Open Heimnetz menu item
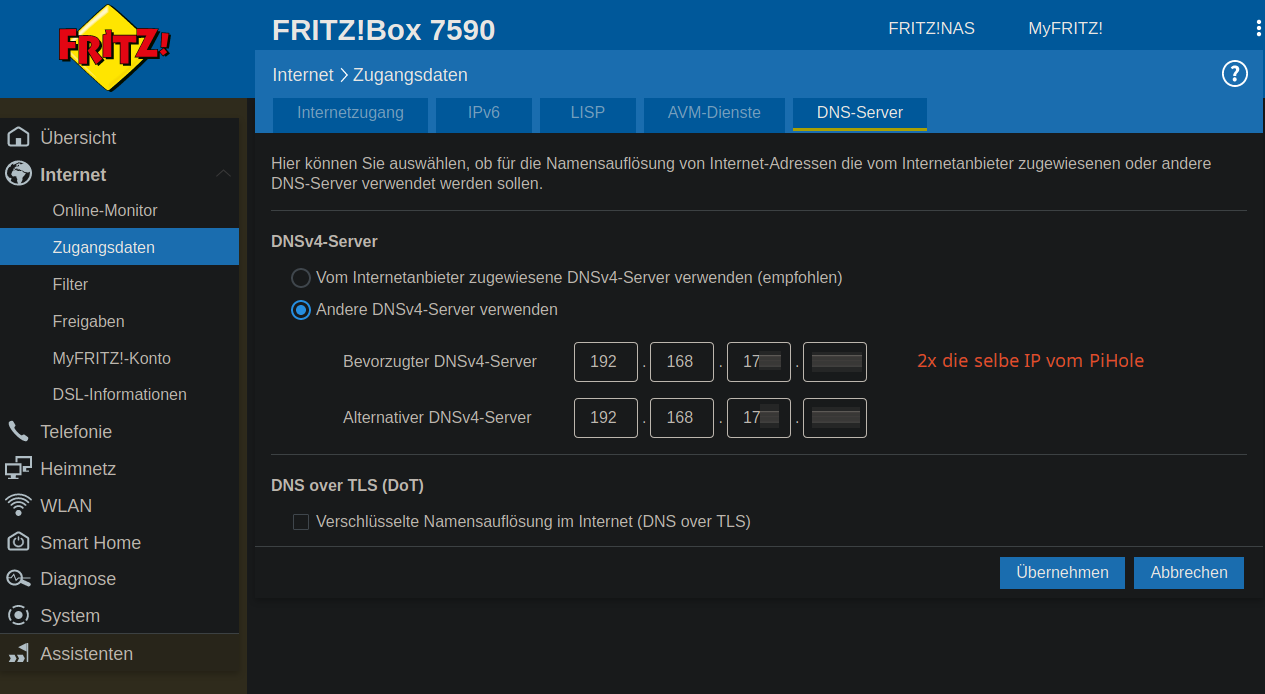 point(78,468)
